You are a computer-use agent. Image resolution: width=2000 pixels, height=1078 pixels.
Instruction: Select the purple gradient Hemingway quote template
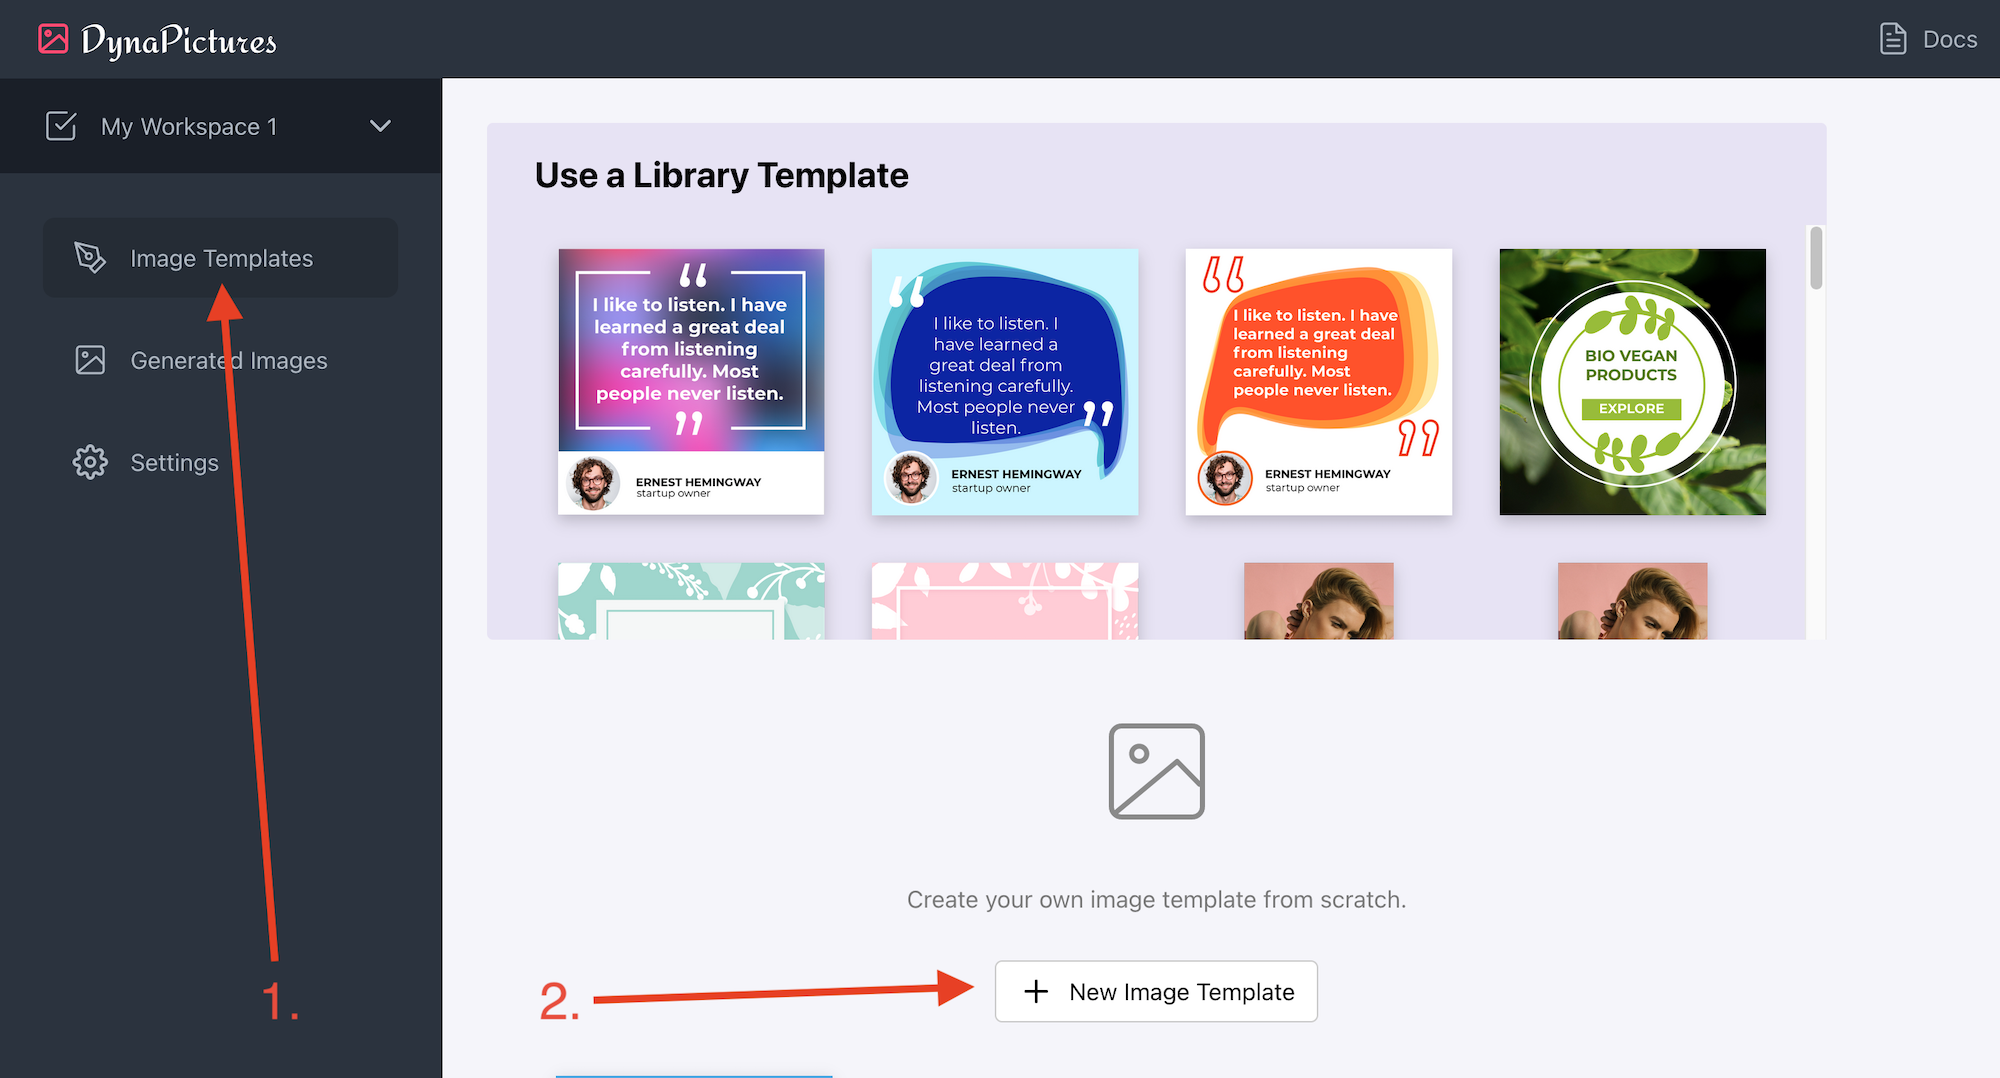(690, 382)
